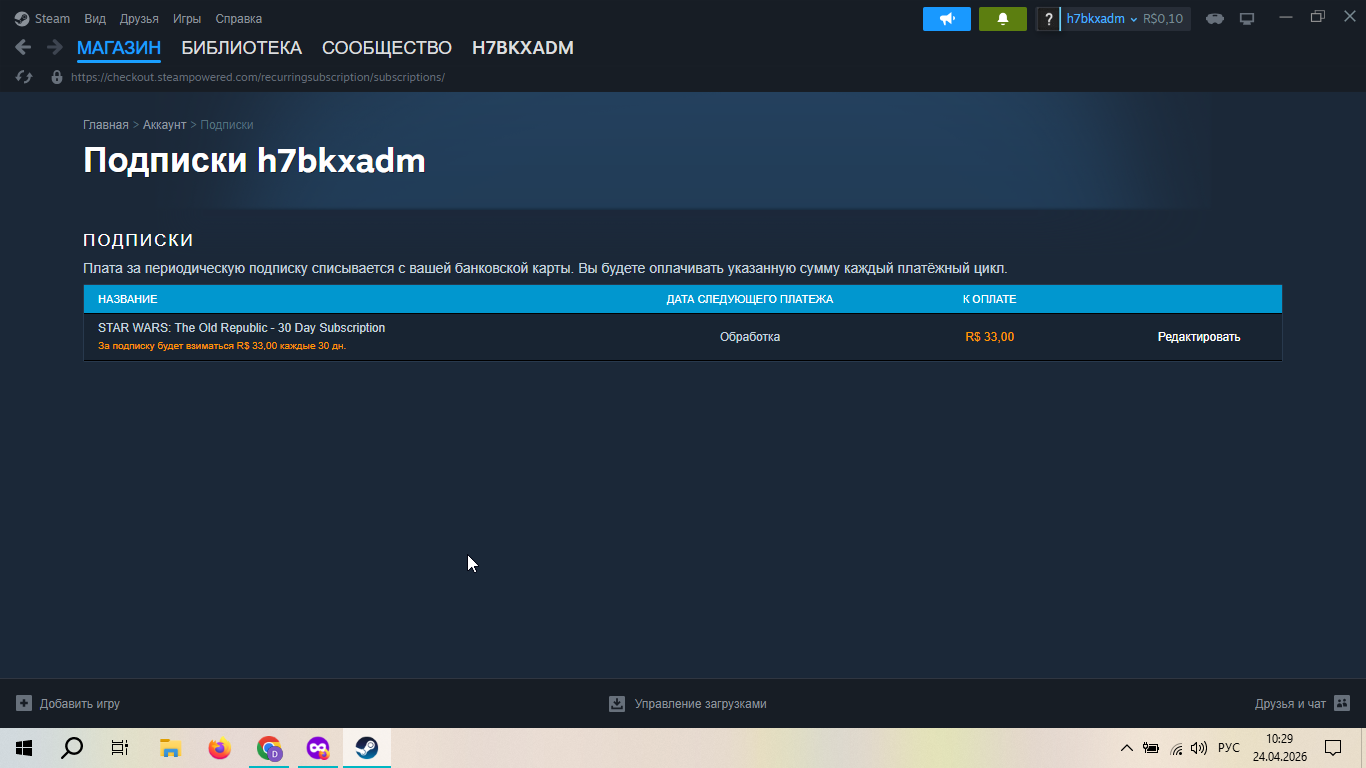Open the Справка menu
The image size is (1366, 768).
point(239,19)
